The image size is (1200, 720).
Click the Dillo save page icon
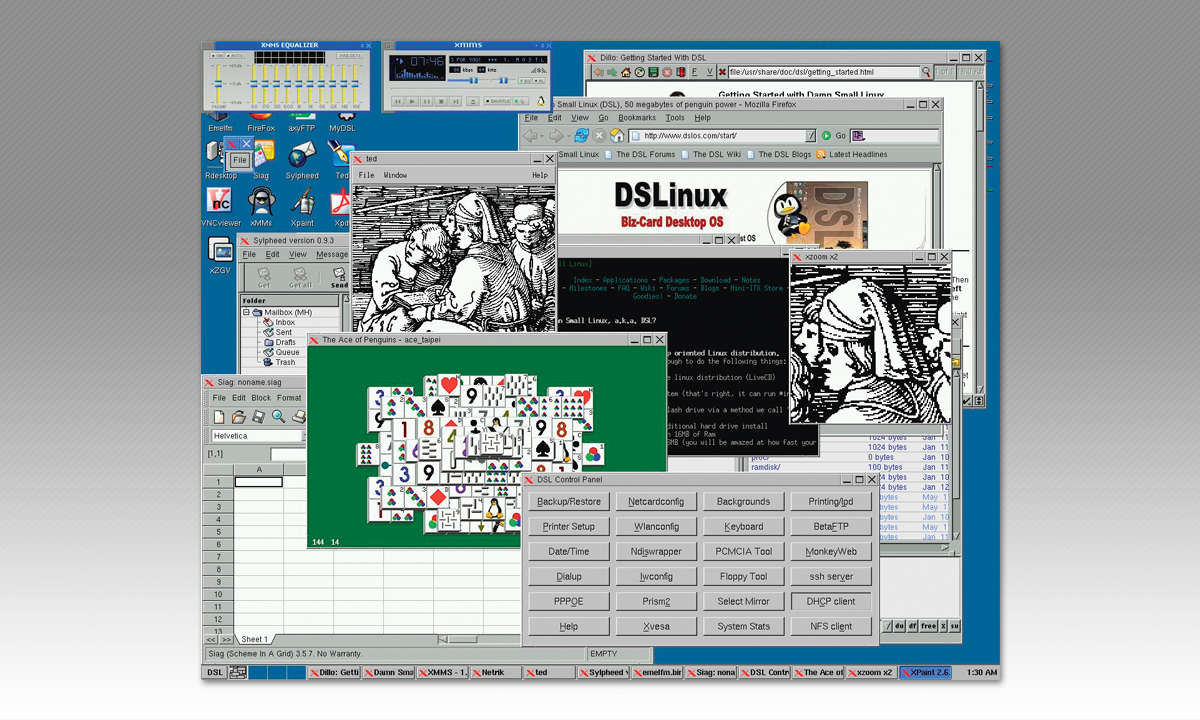tap(652, 72)
